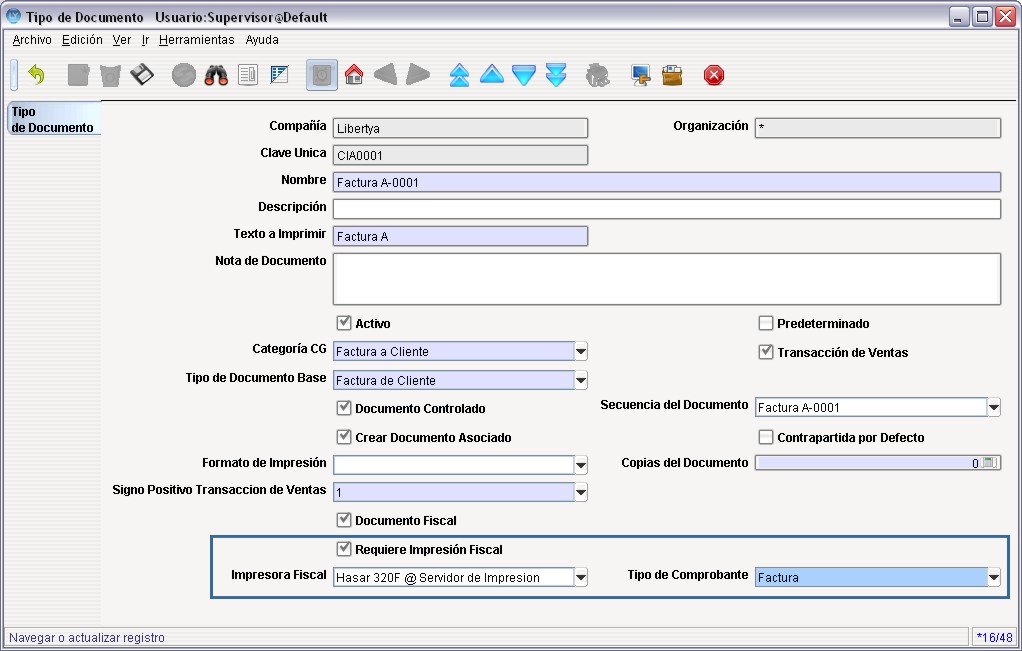Click the greyed-out gear icon in toolbar
The image size is (1022, 651).
pos(598,75)
